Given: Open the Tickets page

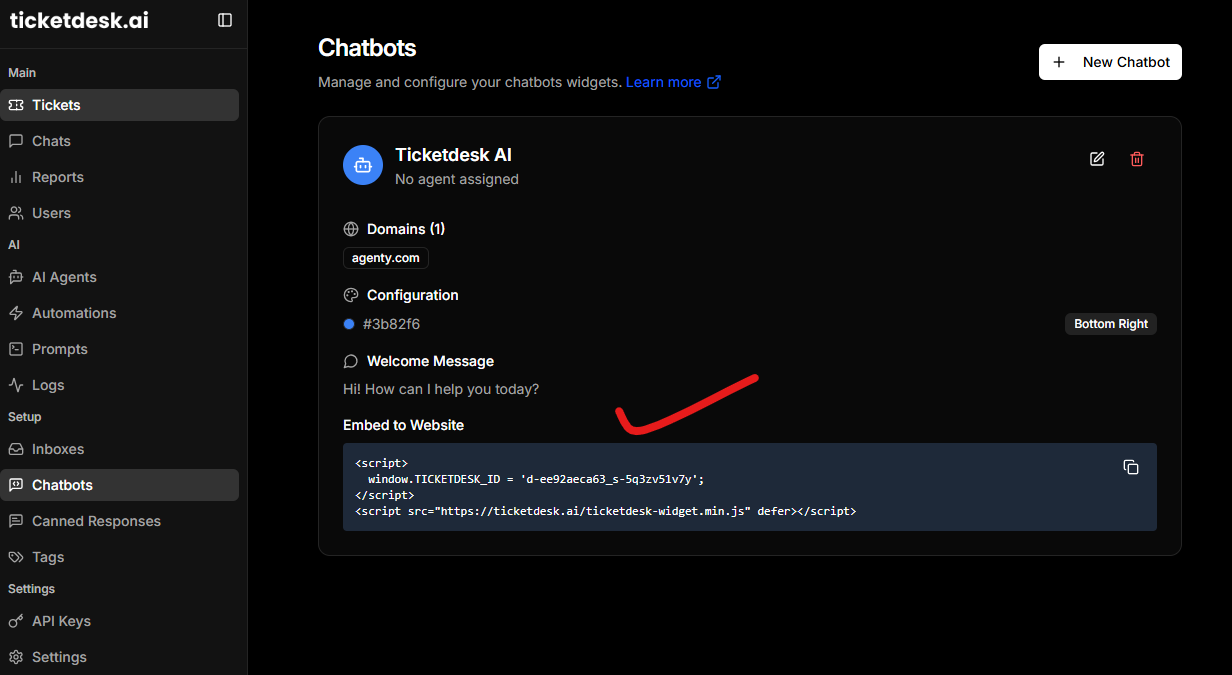Looking at the screenshot, I should pos(56,105).
